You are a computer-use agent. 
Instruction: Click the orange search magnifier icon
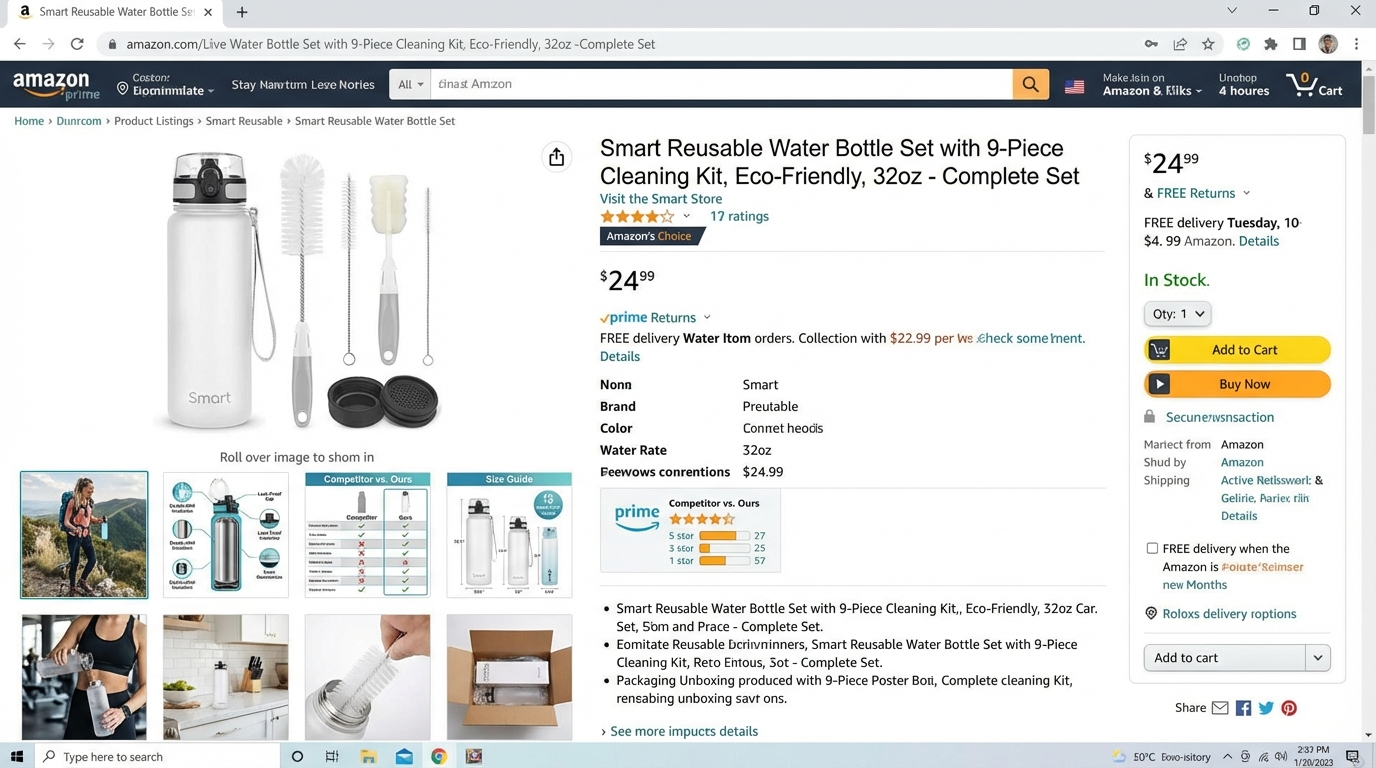click(x=1030, y=84)
